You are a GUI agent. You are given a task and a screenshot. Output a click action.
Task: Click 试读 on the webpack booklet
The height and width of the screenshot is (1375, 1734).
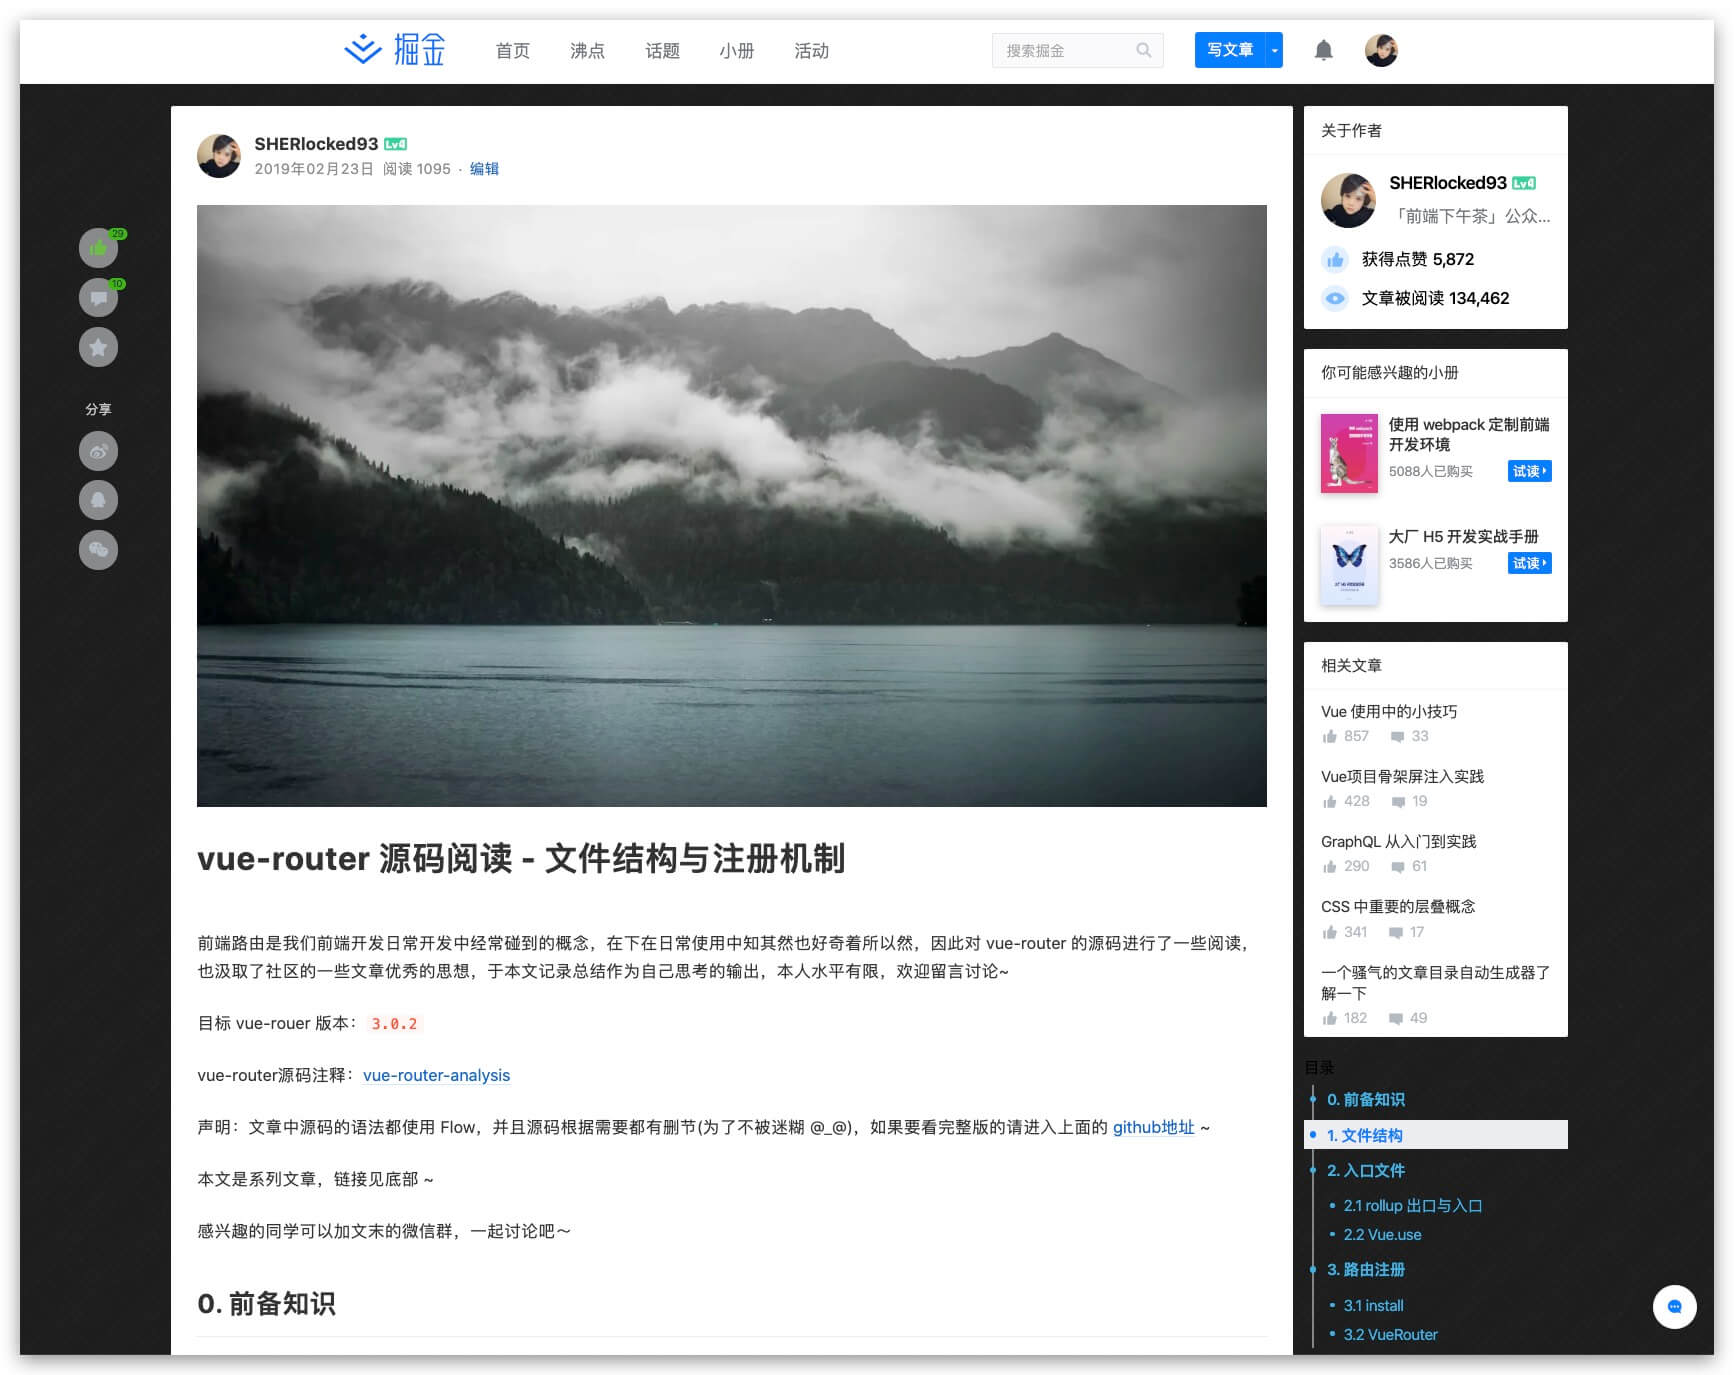tap(1529, 471)
